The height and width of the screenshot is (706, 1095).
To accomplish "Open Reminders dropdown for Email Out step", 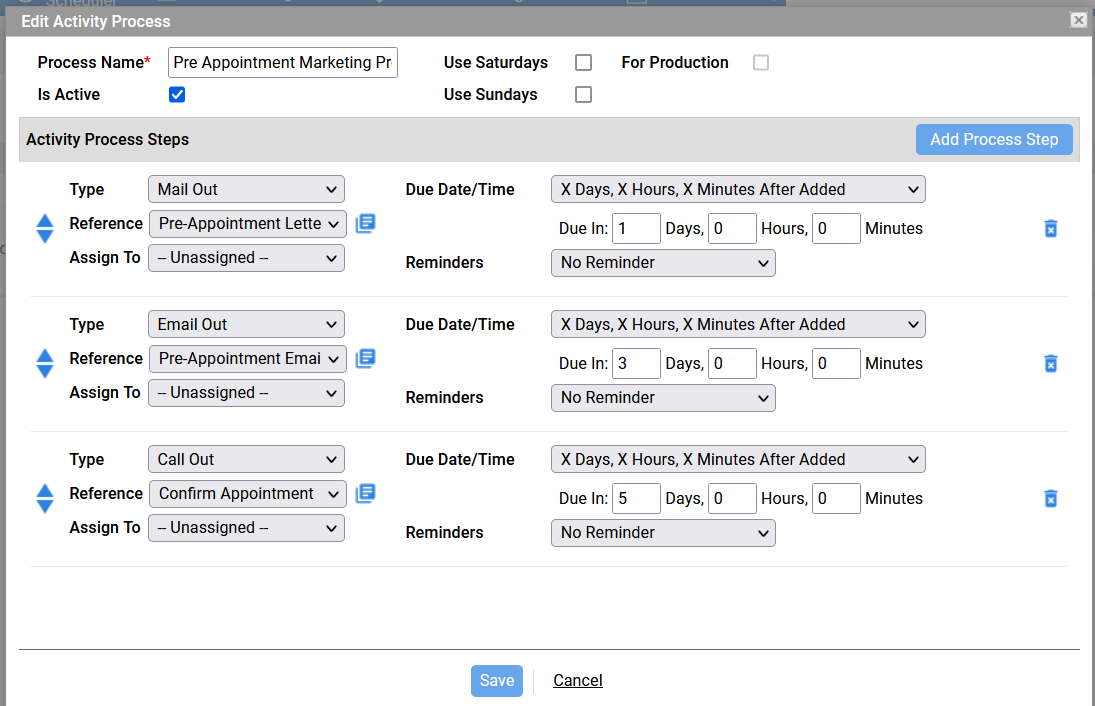I will pos(663,397).
